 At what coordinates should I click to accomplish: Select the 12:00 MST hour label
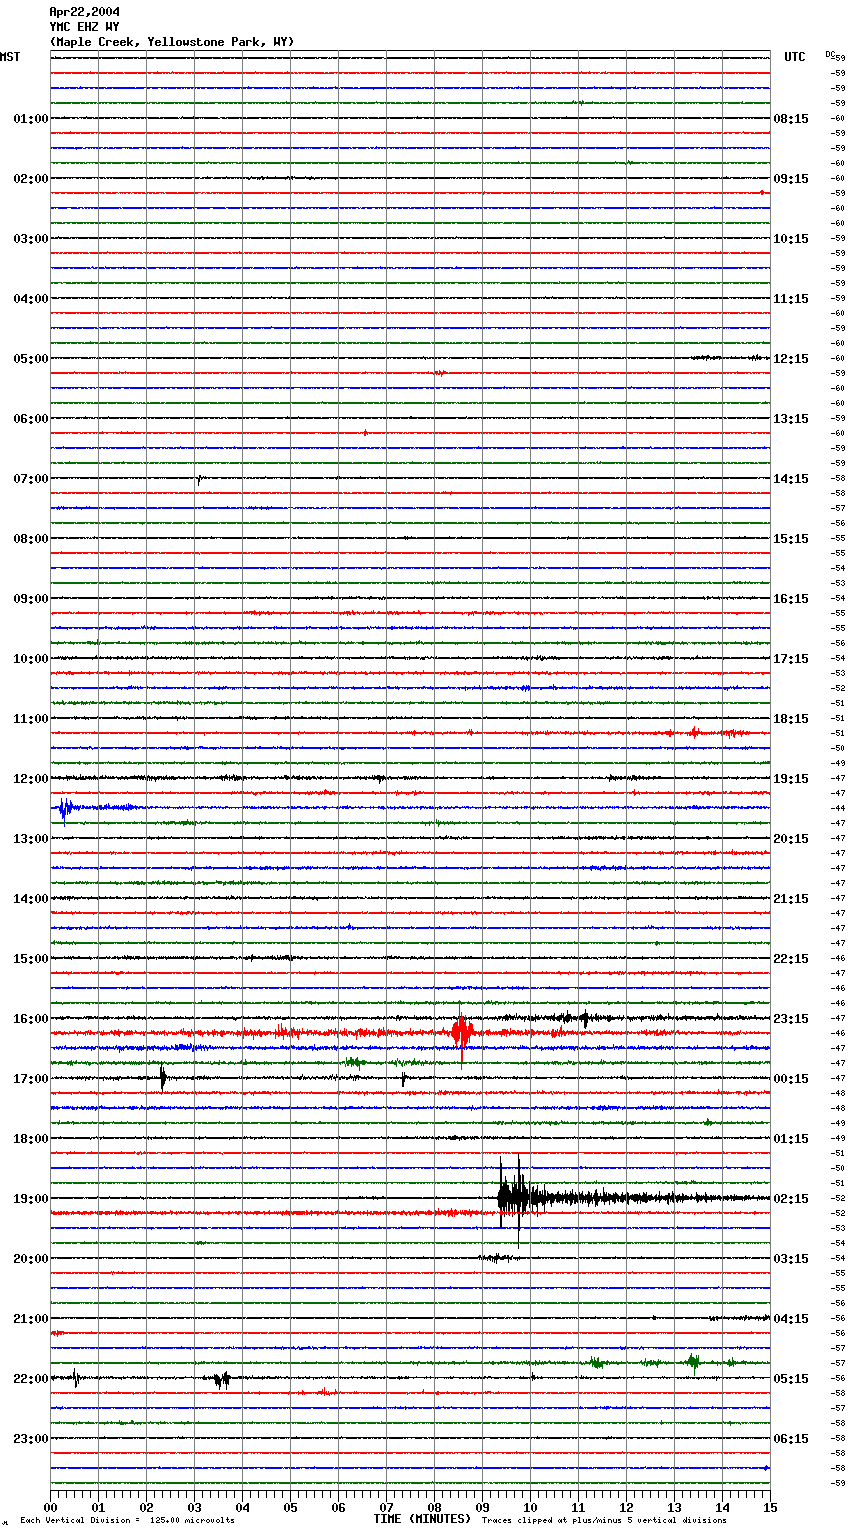coord(31,779)
